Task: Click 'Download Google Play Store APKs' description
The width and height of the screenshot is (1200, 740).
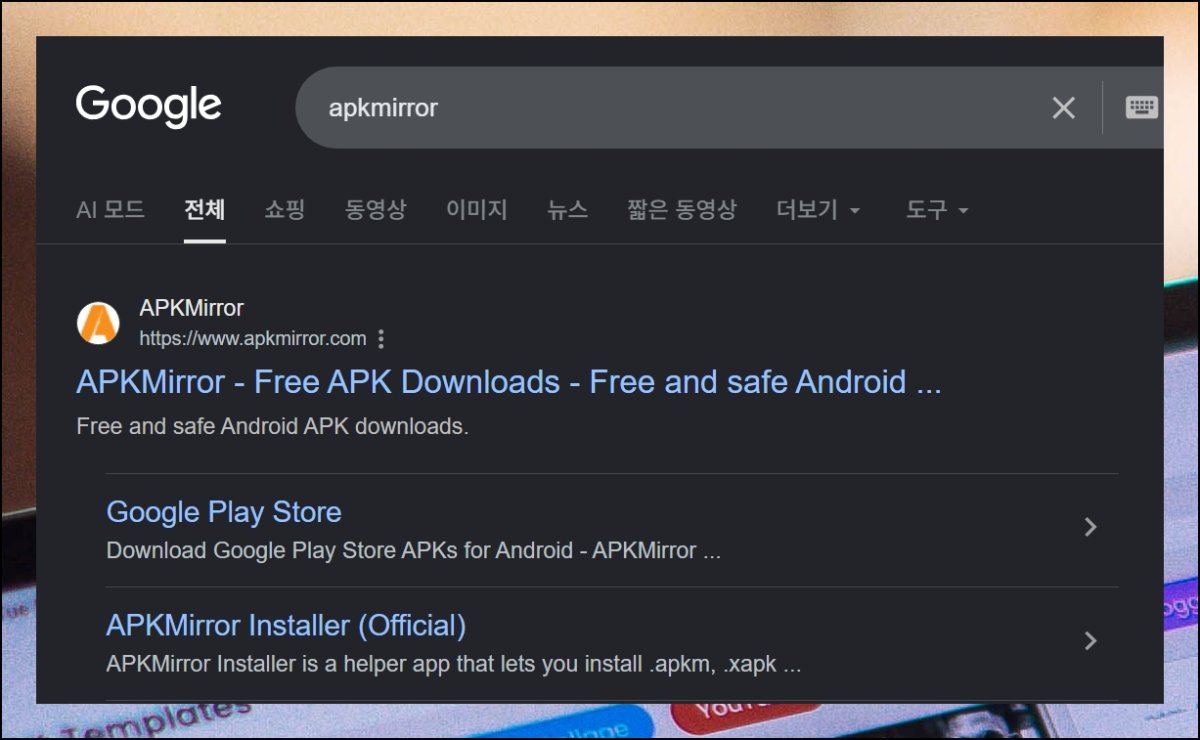Action: (x=413, y=551)
